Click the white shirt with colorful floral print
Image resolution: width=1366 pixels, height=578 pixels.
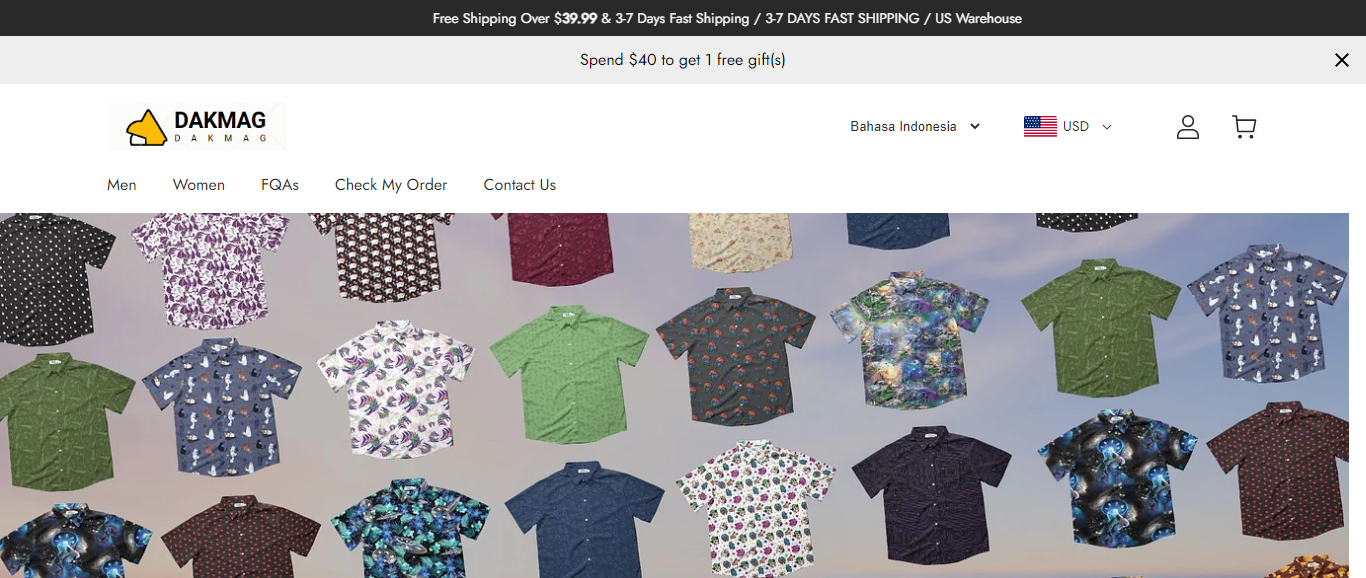pos(756,505)
